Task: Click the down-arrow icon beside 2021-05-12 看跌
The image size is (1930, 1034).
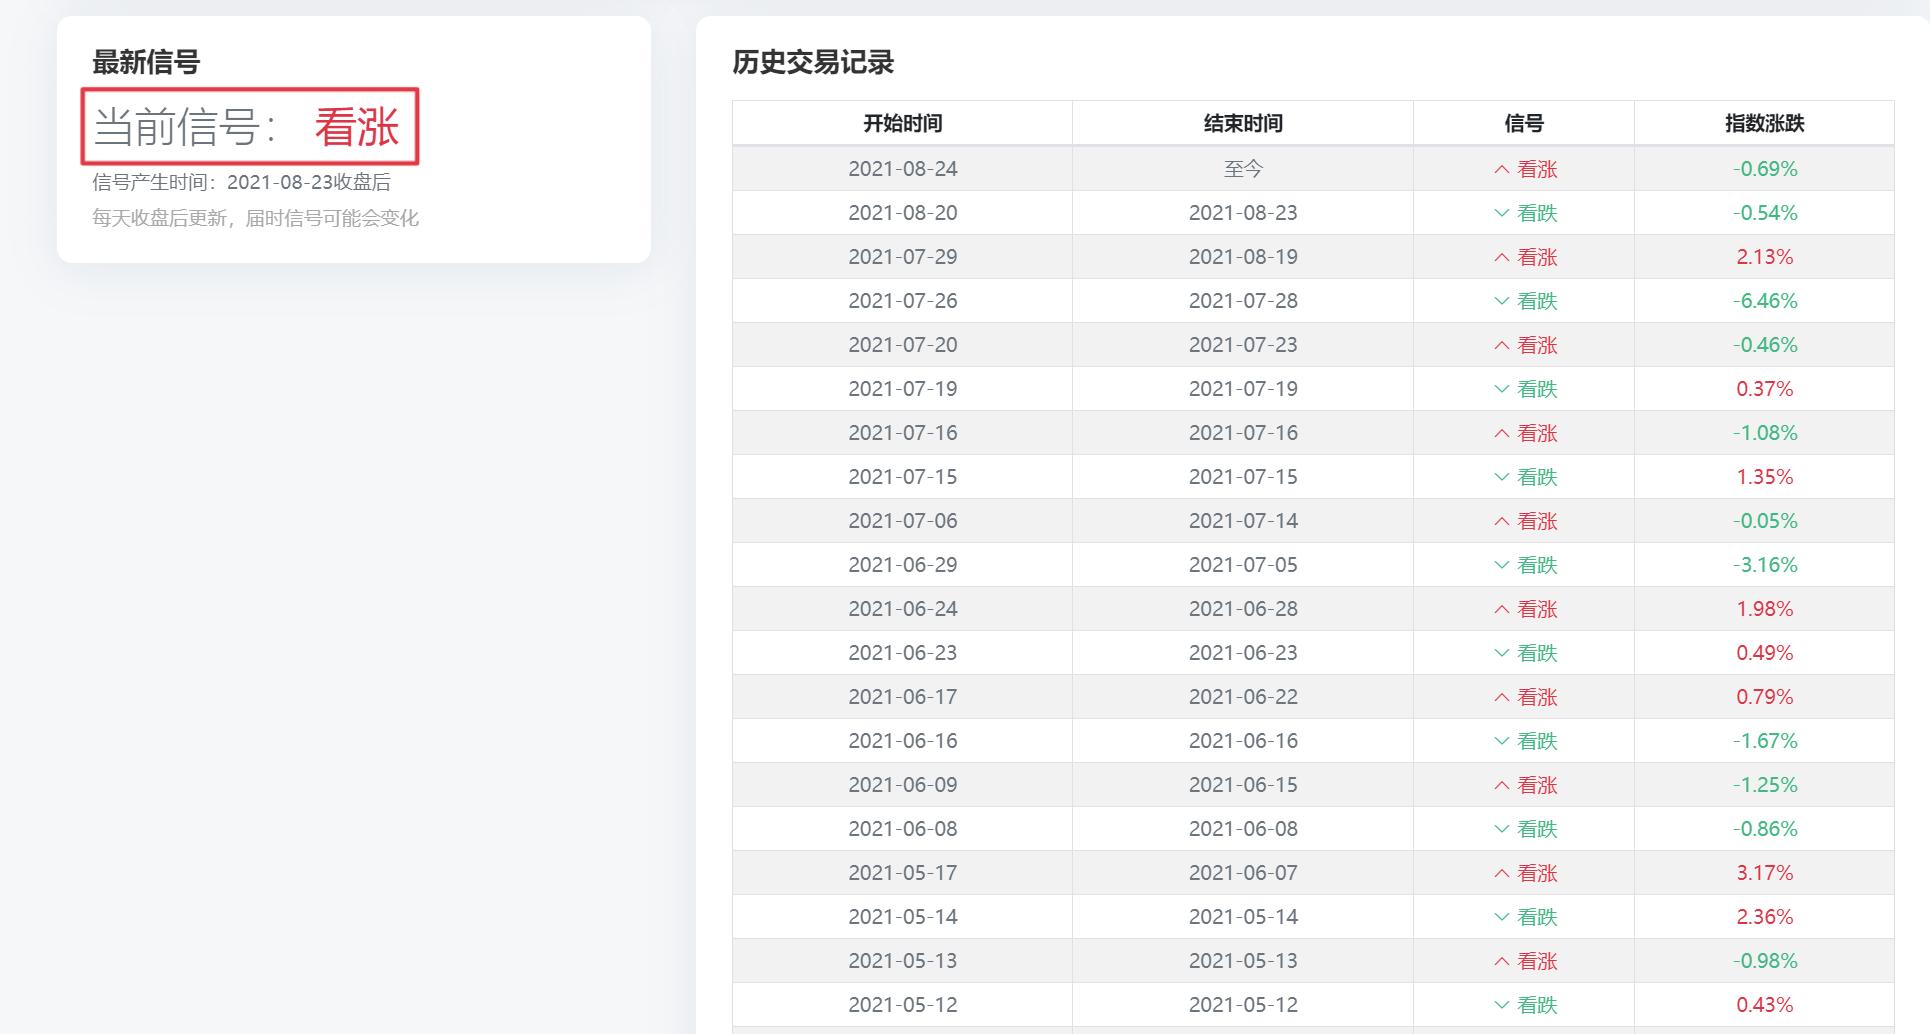Action: pos(1499,1004)
